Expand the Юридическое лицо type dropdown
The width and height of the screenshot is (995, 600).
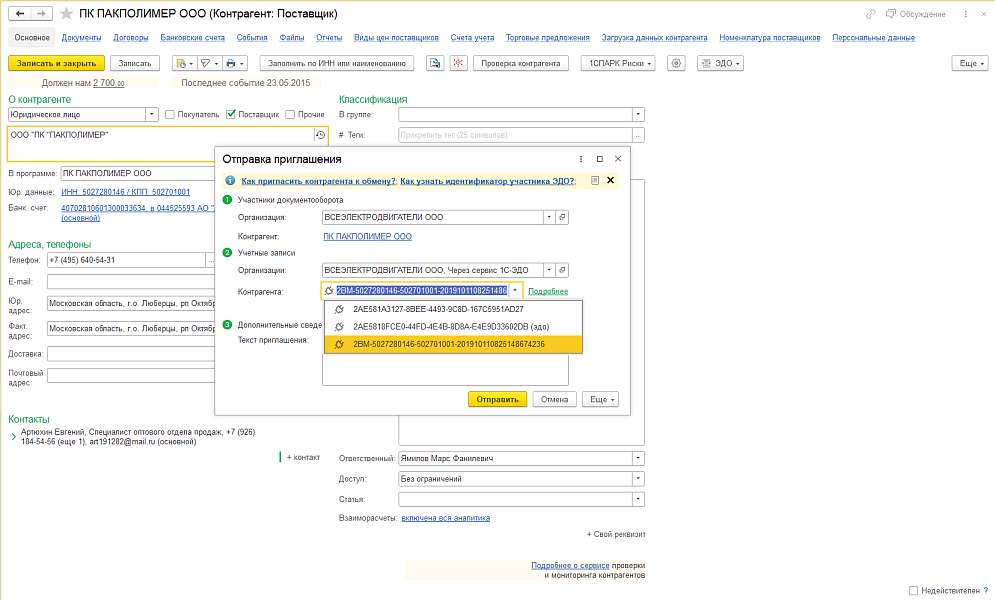point(152,114)
